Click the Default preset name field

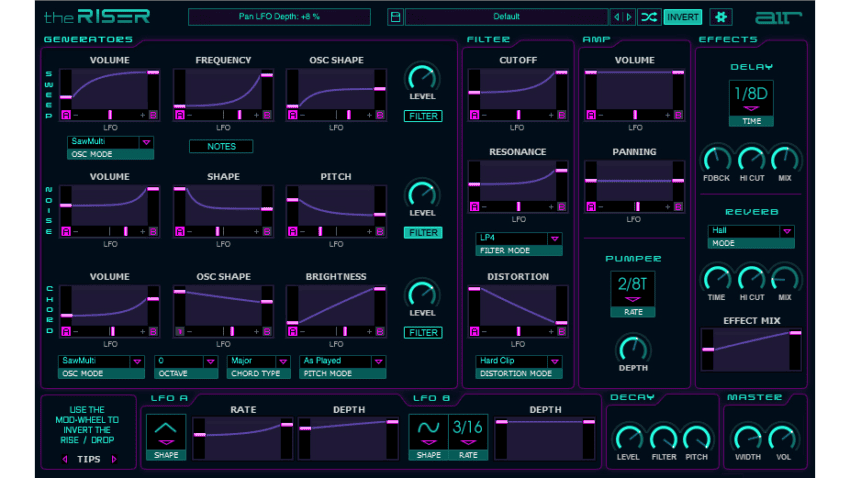click(506, 17)
